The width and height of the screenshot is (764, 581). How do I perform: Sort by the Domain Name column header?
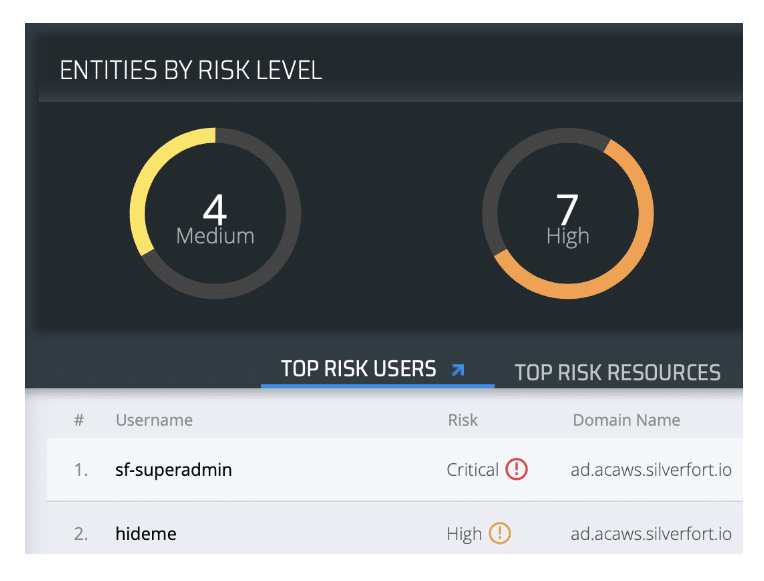tap(626, 420)
